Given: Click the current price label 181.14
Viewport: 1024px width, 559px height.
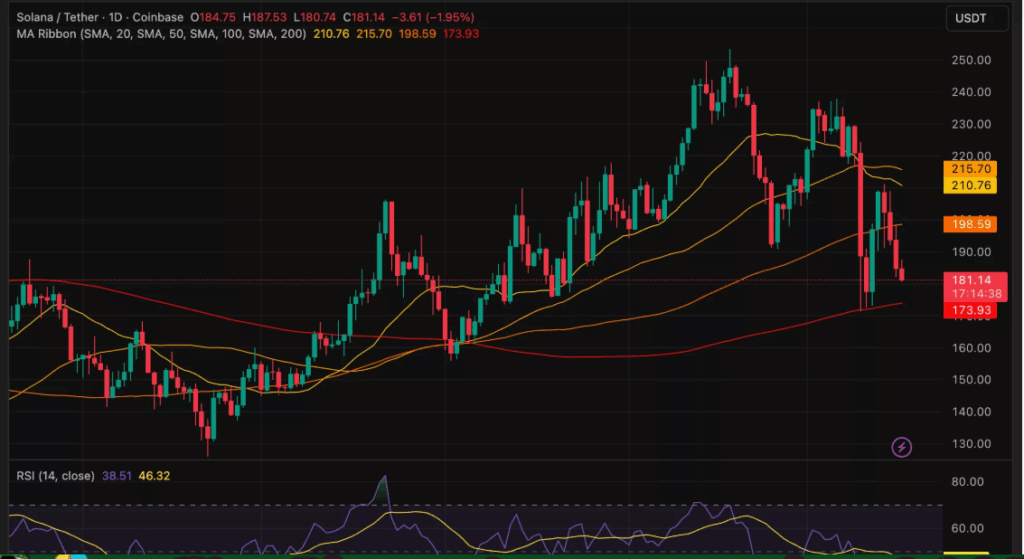Looking at the screenshot, I should tap(968, 281).
